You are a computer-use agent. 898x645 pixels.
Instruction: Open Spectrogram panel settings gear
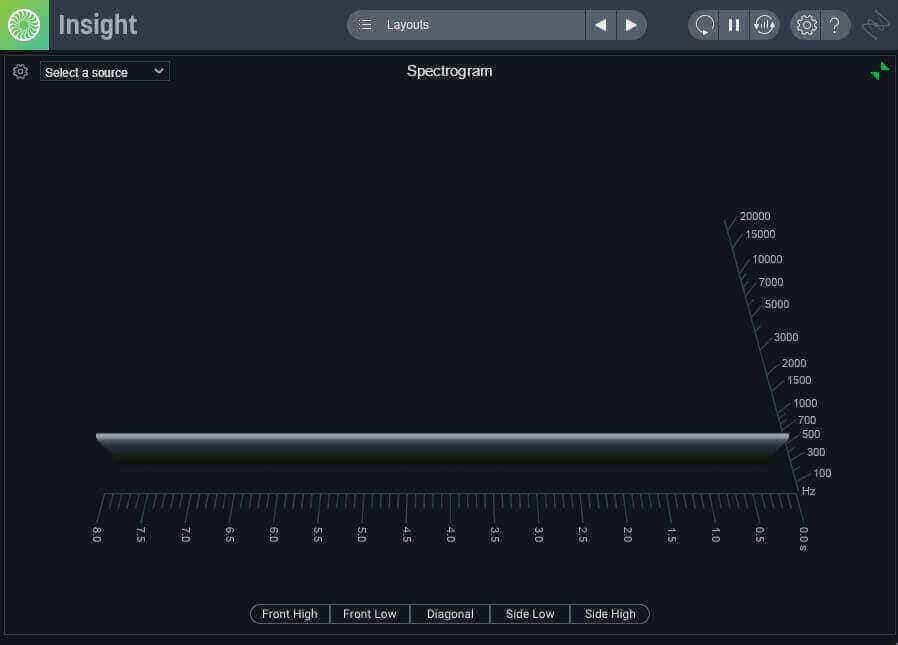pyautogui.click(x=21, y=72)
